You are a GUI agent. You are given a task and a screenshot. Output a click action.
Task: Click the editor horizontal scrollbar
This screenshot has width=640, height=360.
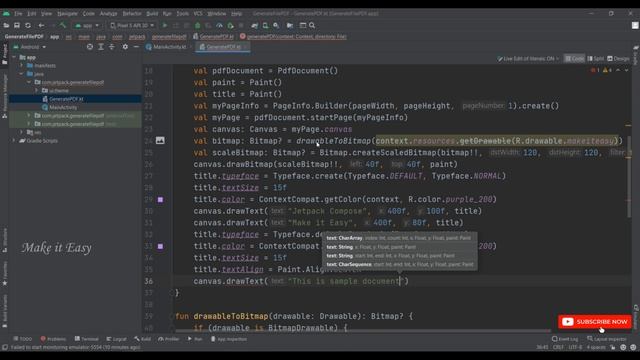tap(363, 331)
